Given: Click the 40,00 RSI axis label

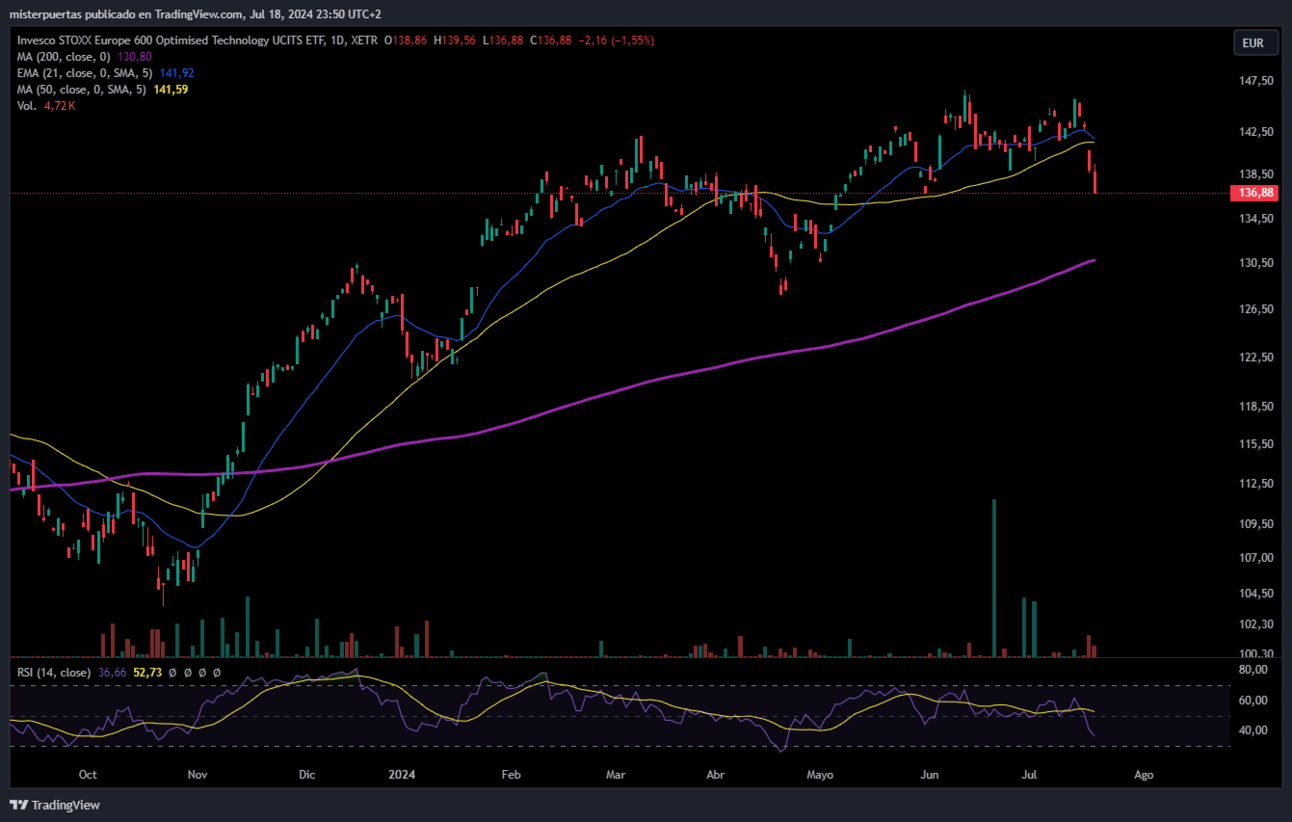Looking at the screenshot, I should click(1251, 731).
